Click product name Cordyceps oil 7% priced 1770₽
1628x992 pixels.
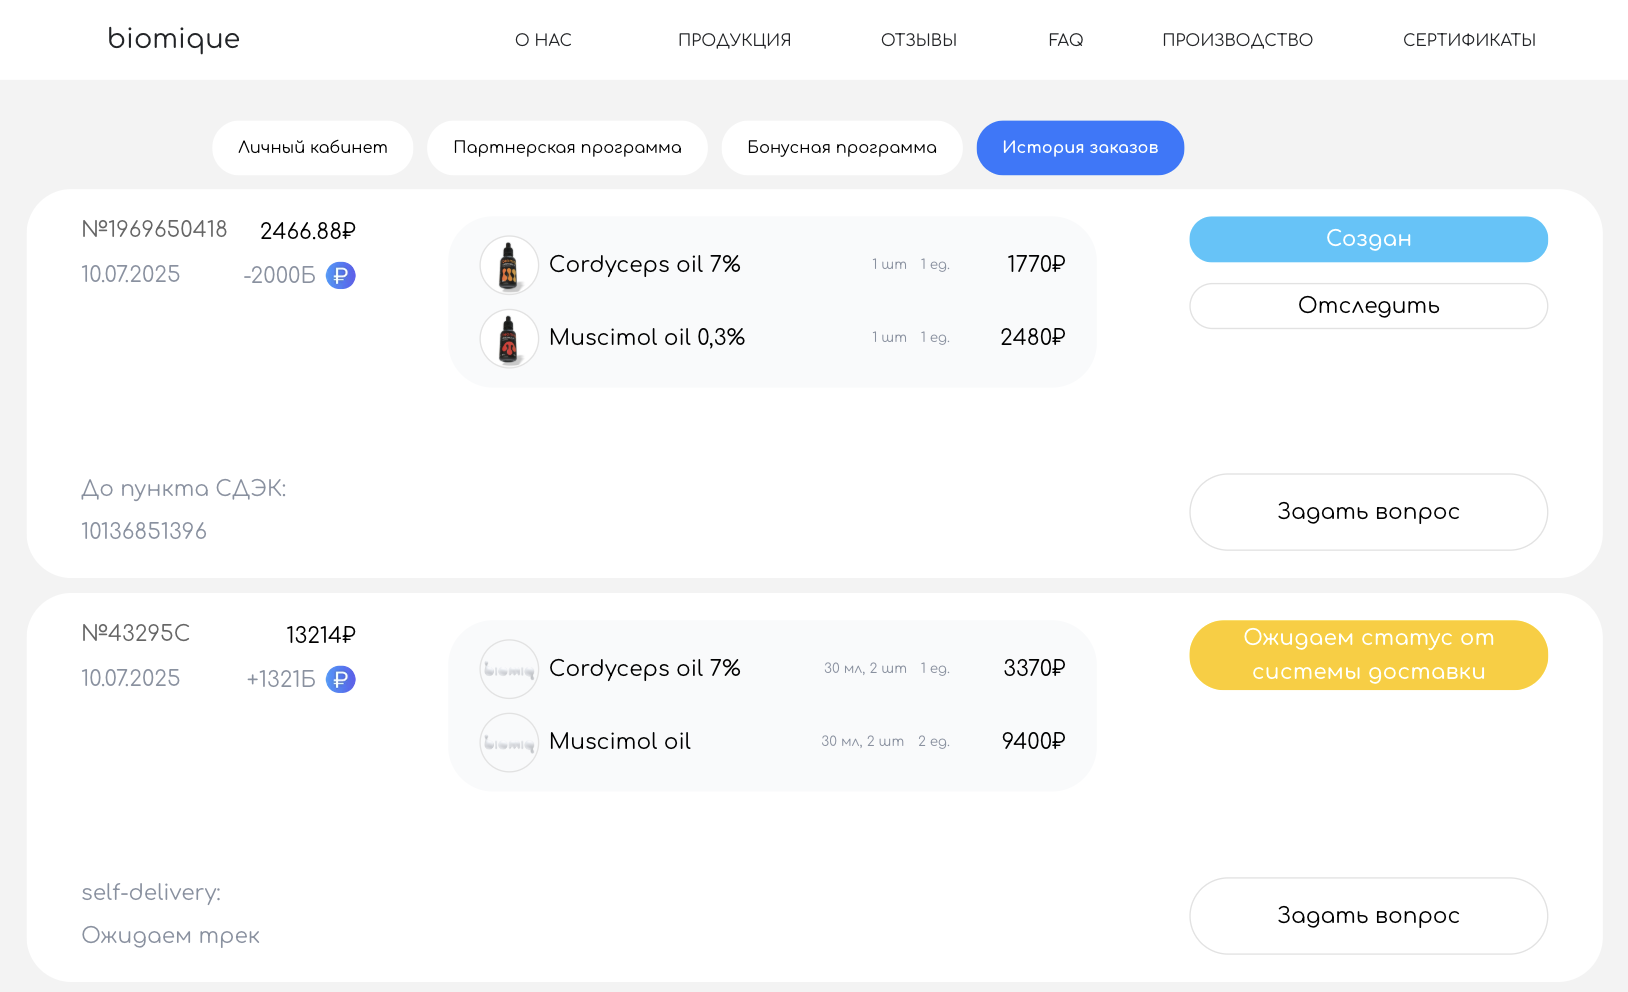[645, 264]
